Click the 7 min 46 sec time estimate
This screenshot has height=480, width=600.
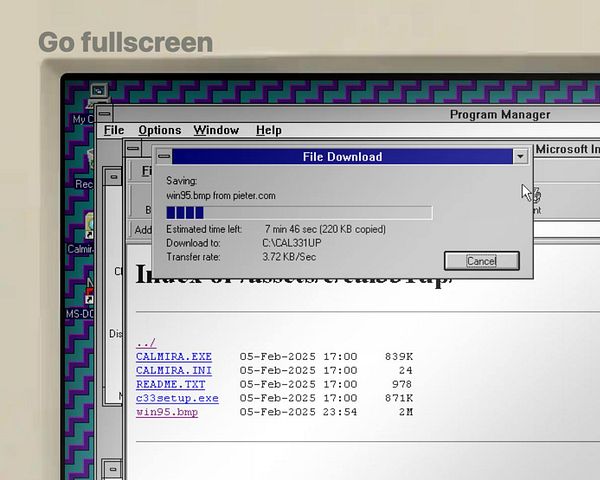click(290, 229)
